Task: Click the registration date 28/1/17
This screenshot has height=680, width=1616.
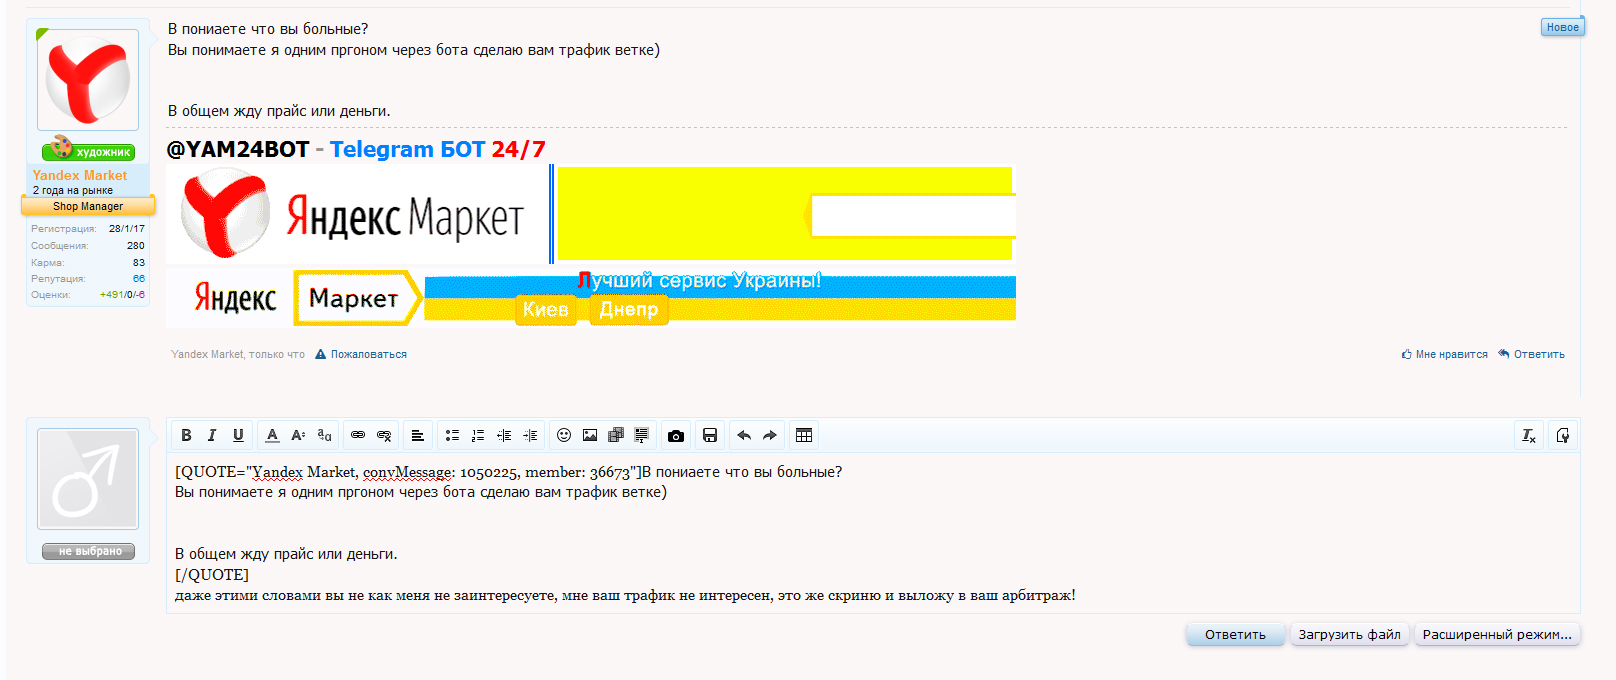Action: pyautogui.click(x=127, y=228)
